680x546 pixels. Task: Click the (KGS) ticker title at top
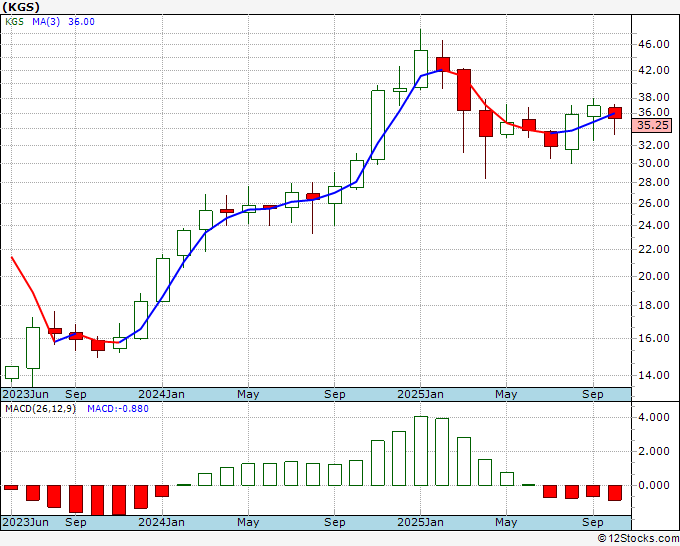[22, 8]
